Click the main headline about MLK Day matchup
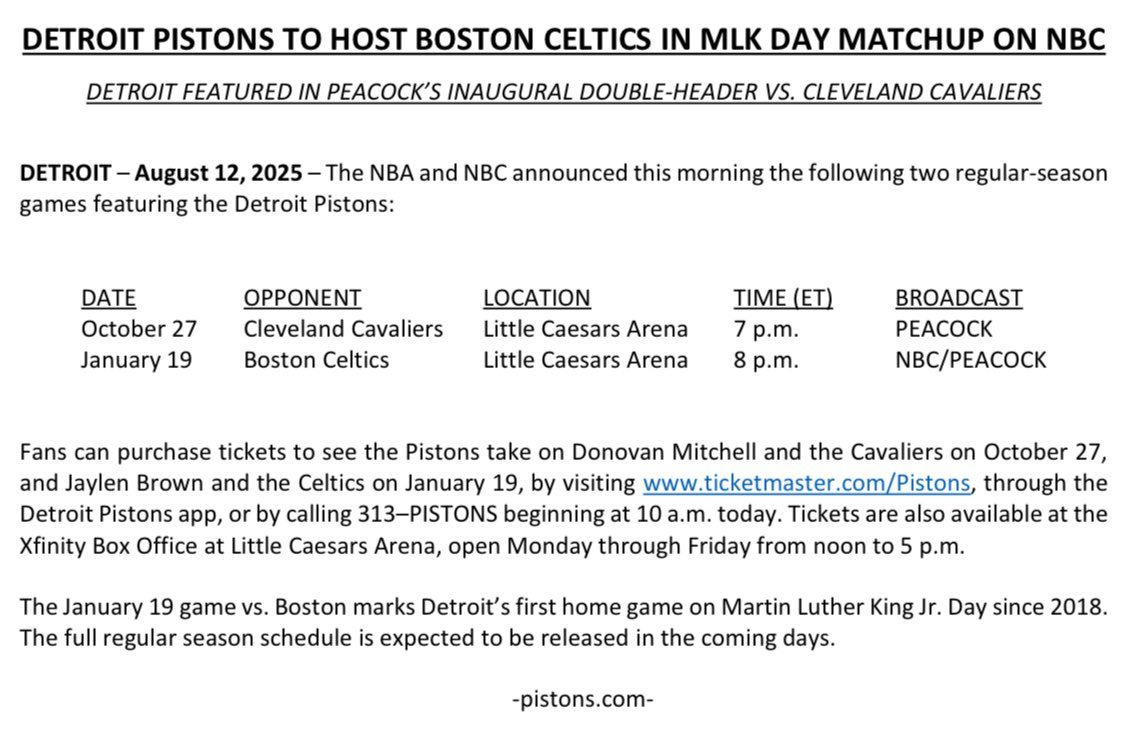Viewport: 1146px width, 730px height. tap(564, 40)
